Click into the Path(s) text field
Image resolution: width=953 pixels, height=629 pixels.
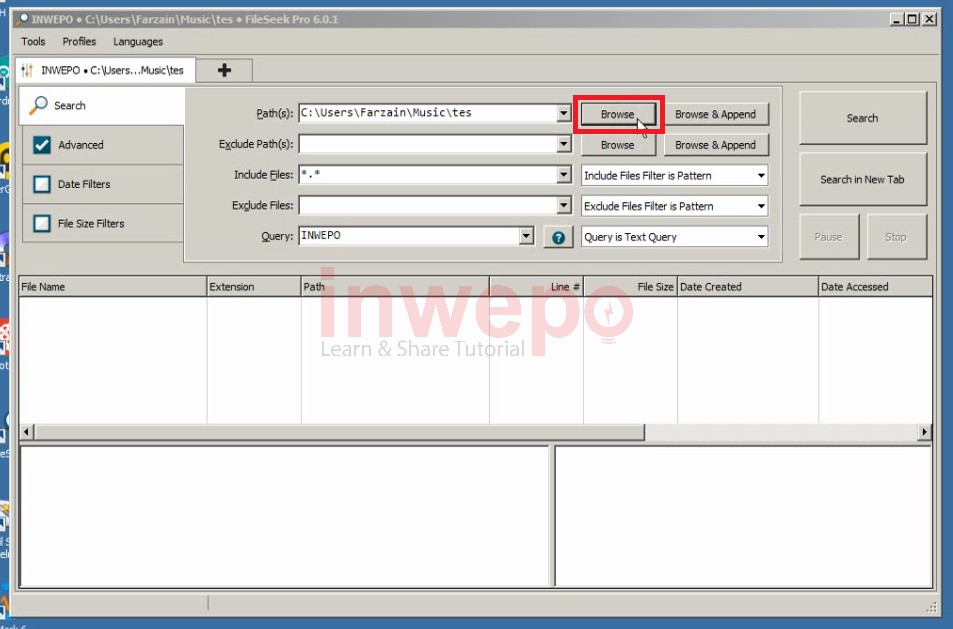point(428,113)
